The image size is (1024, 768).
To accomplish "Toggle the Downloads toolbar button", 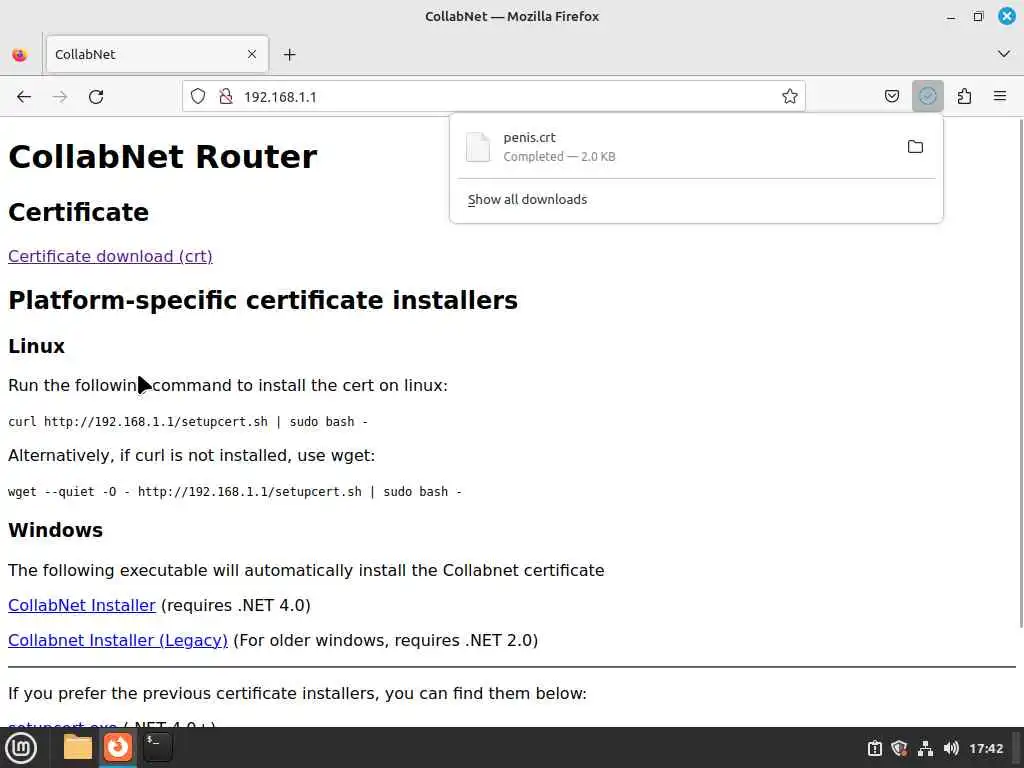I will coord(927,97).
